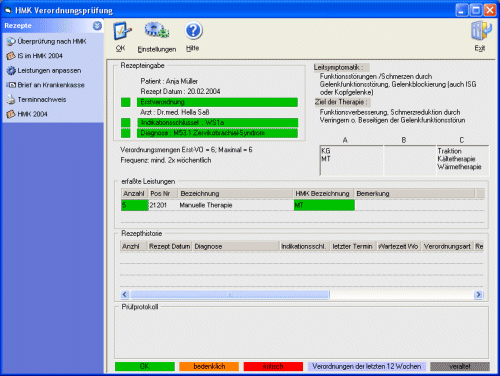500x376 pixels.
Task: Open IS in HMK 2004 entry
Action: (40, 56)
